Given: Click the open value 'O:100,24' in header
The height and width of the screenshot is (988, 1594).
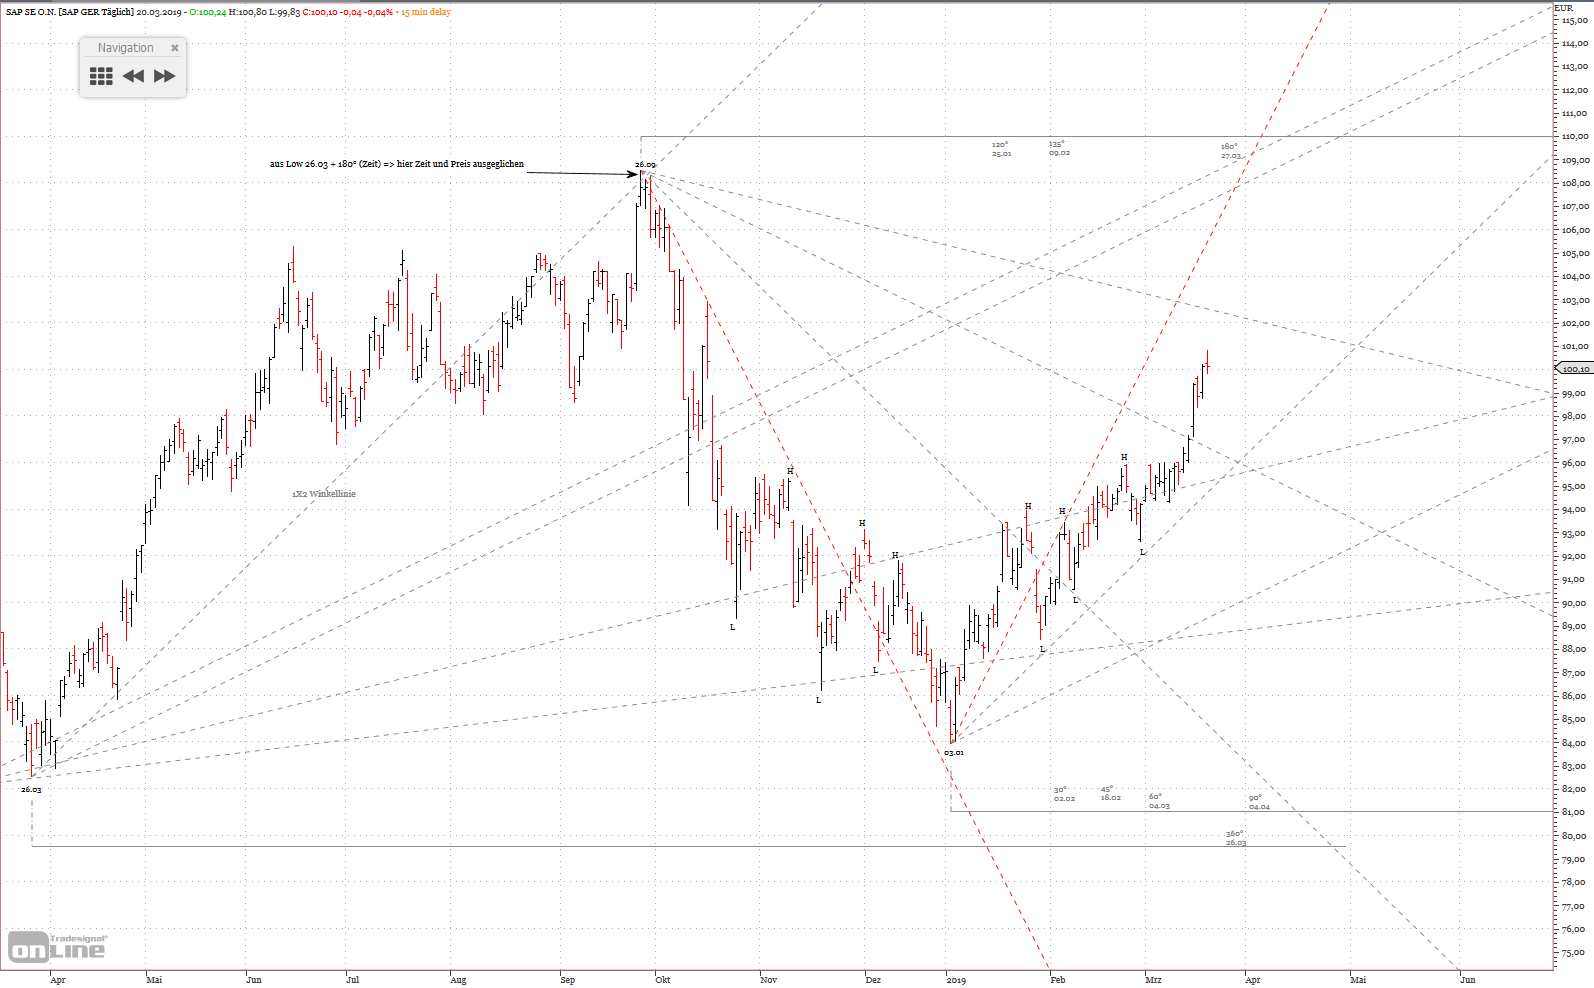Looking at the screenshot, I should point(208,12).
